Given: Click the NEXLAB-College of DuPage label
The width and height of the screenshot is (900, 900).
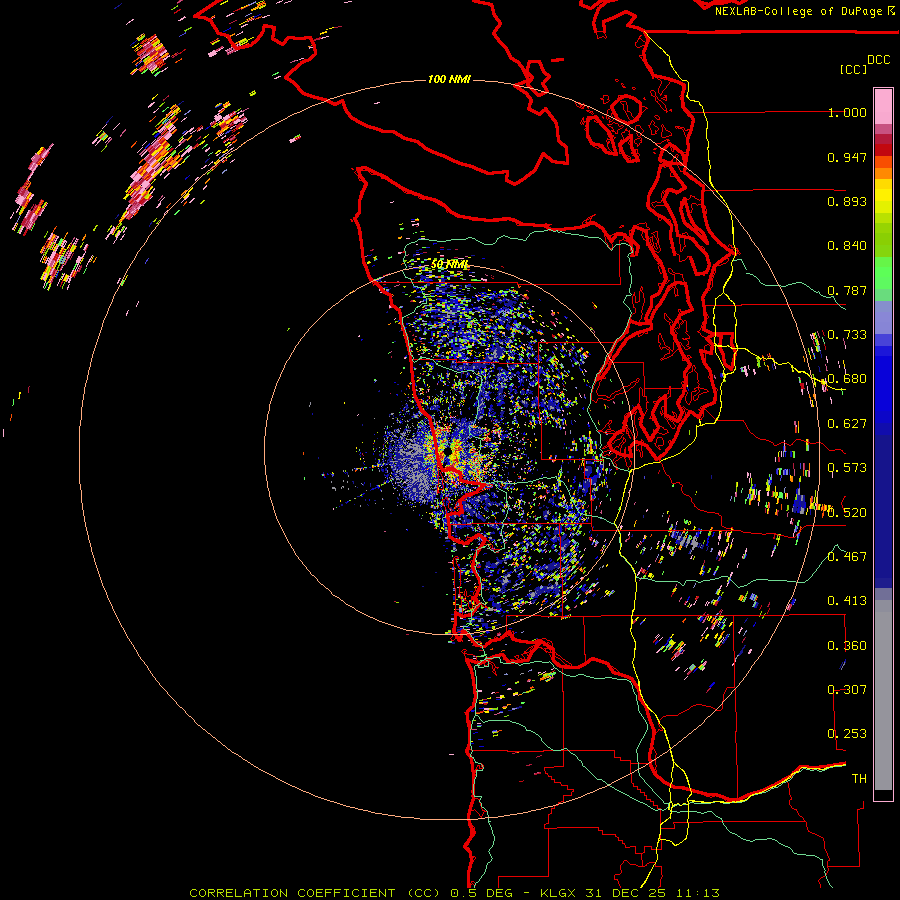Looking at the screenshot, I should pyautogui.click(x=797, y=11).
